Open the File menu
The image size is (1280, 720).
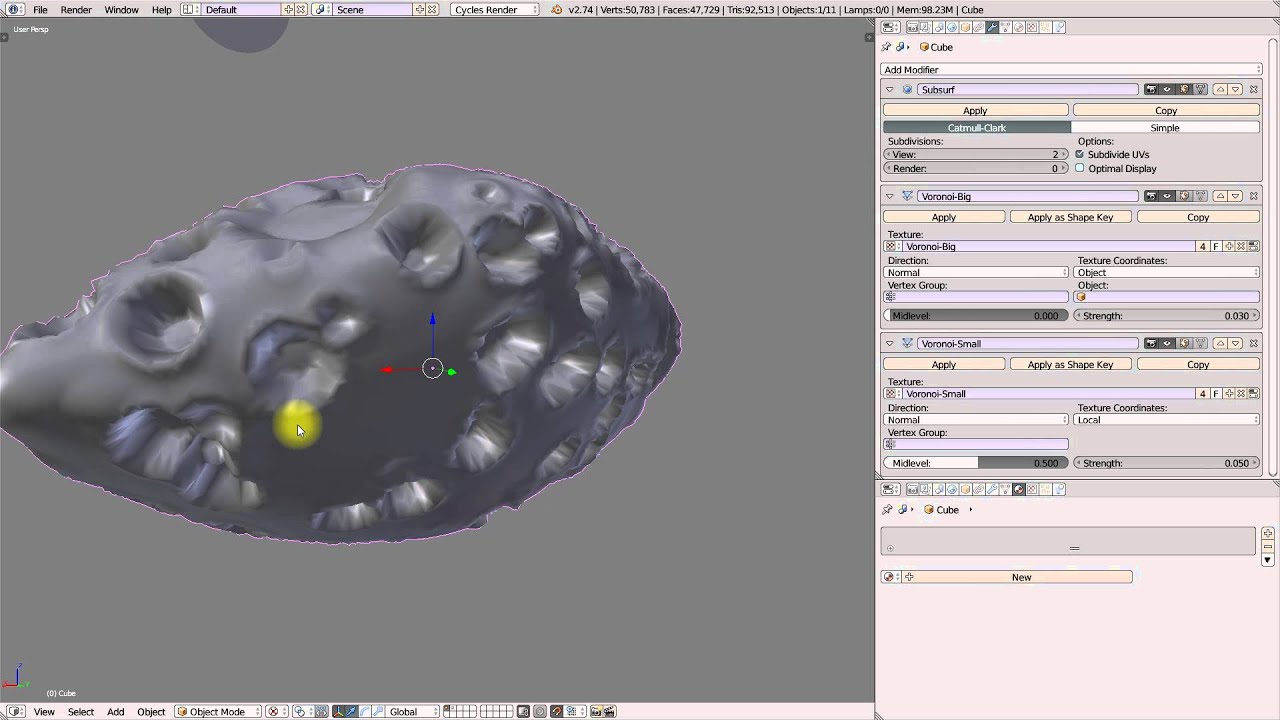click(40, 9)
